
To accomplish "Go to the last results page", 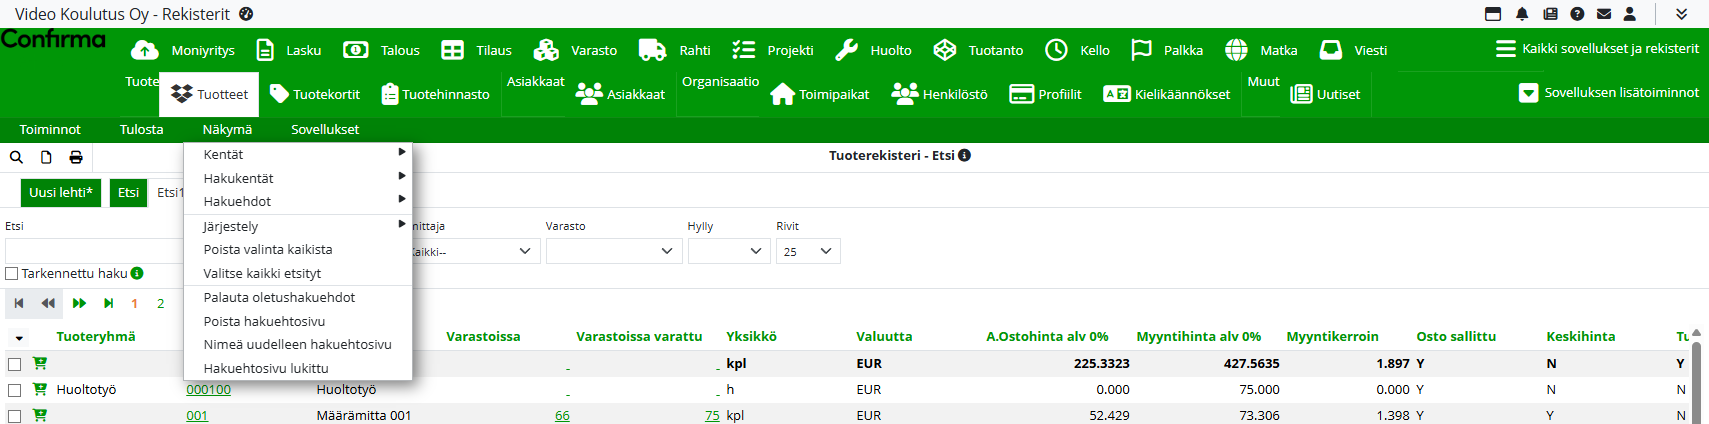I will (109, 303).
